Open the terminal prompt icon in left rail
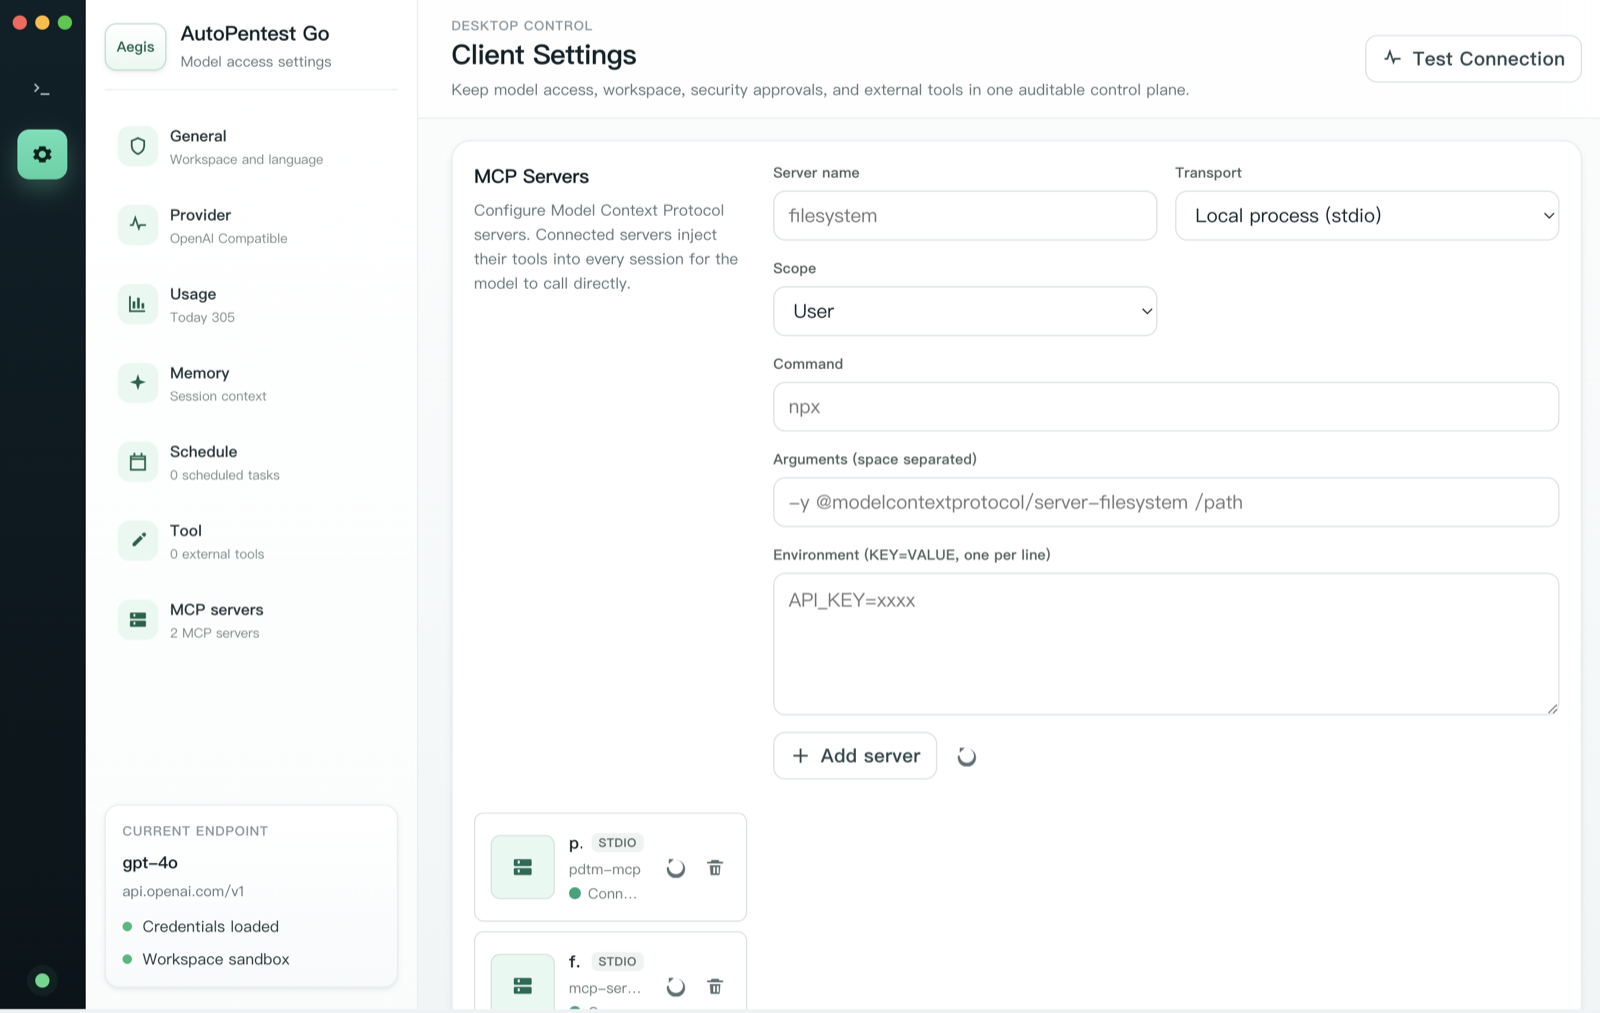Viewport: 1600px width, 1013px height. [42, 89]
